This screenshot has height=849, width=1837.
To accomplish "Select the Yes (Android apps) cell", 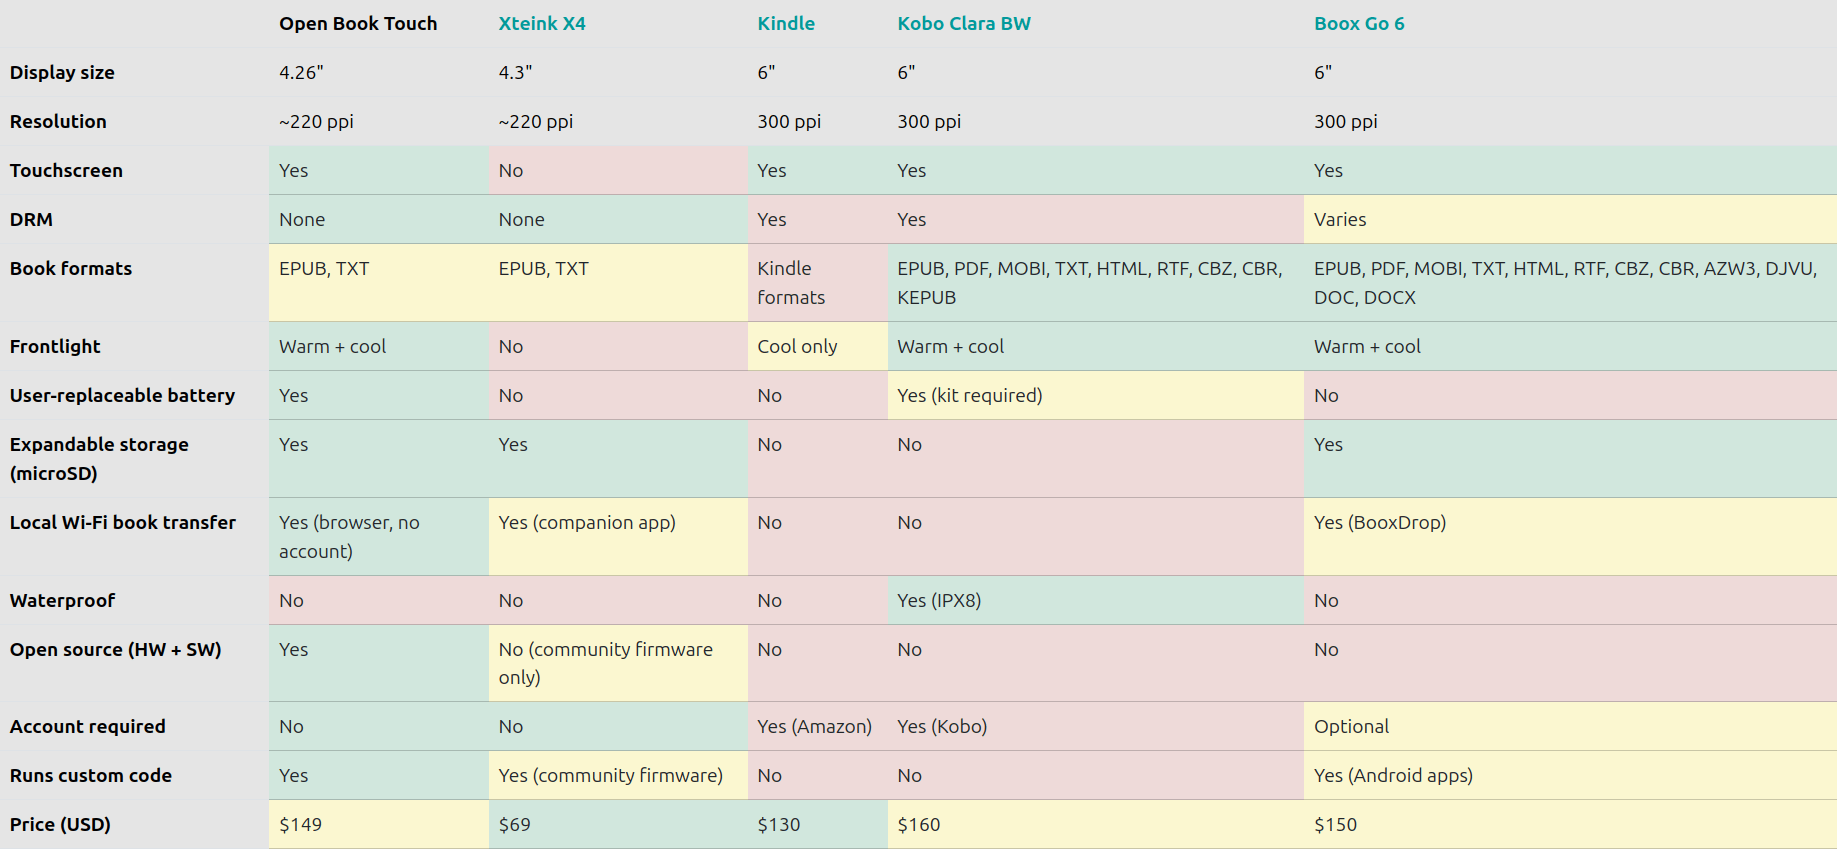I will (1570, 775).
